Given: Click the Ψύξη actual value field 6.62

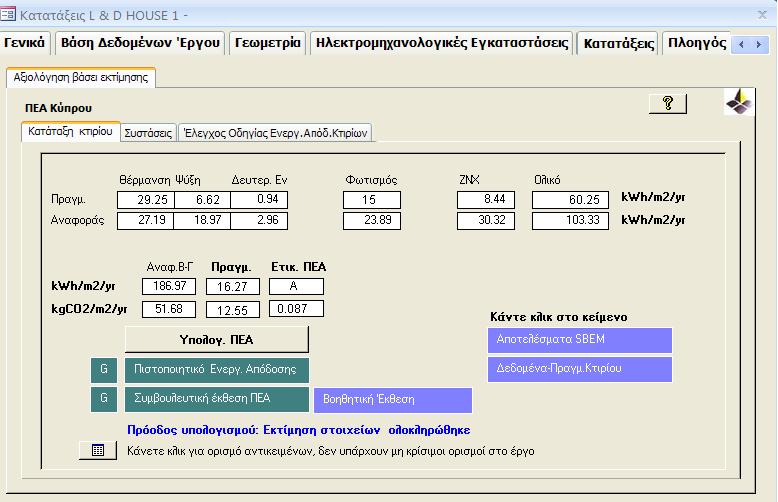Looking at the screenshot, I should point(202,200).
